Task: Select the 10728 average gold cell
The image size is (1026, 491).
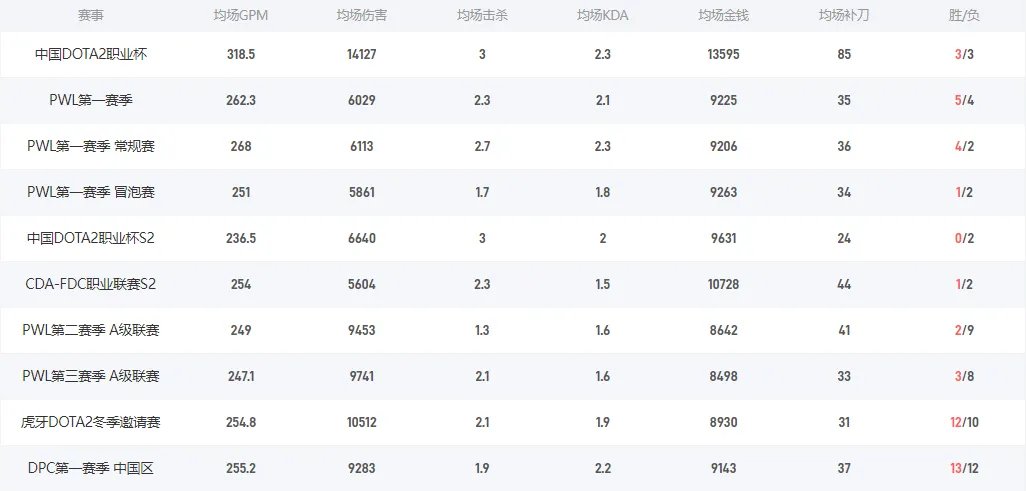Action: click(x=723, y=284)
